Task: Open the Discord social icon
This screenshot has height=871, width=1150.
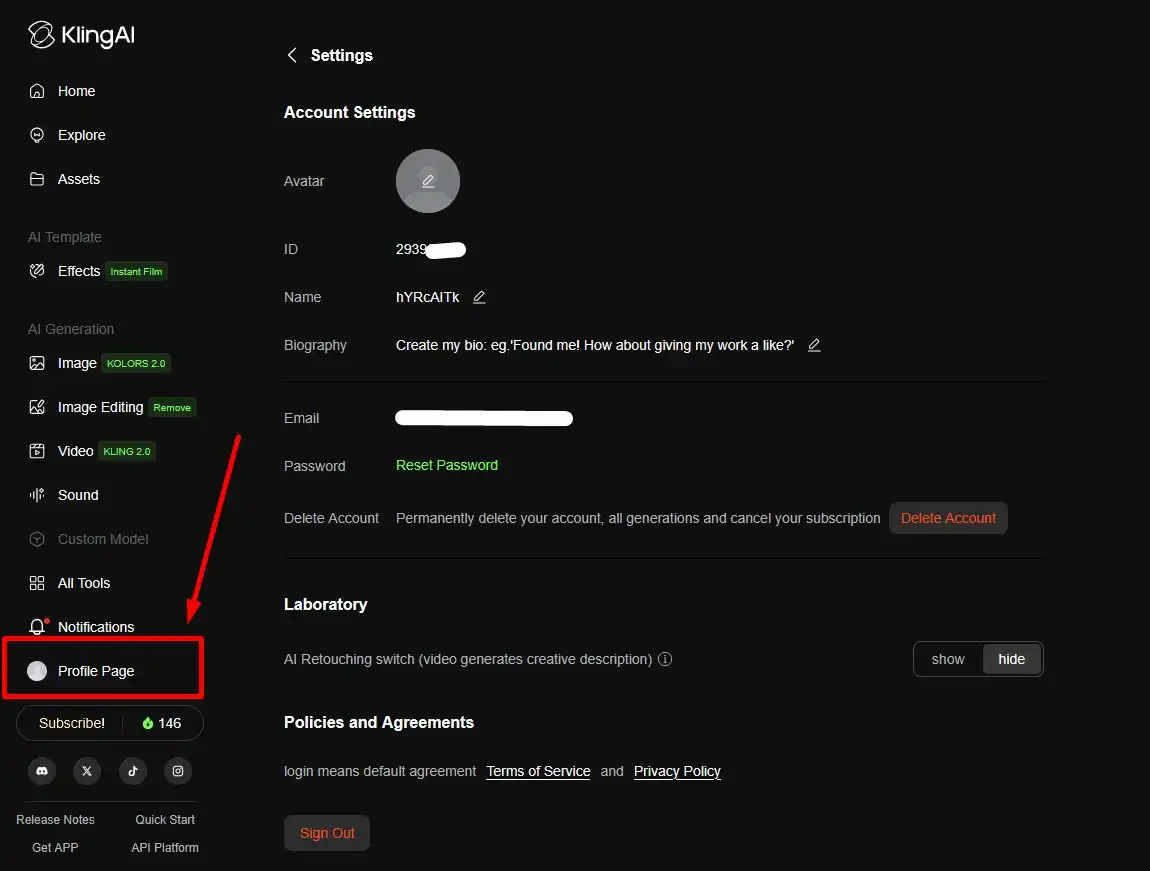Action: (42, 771)
